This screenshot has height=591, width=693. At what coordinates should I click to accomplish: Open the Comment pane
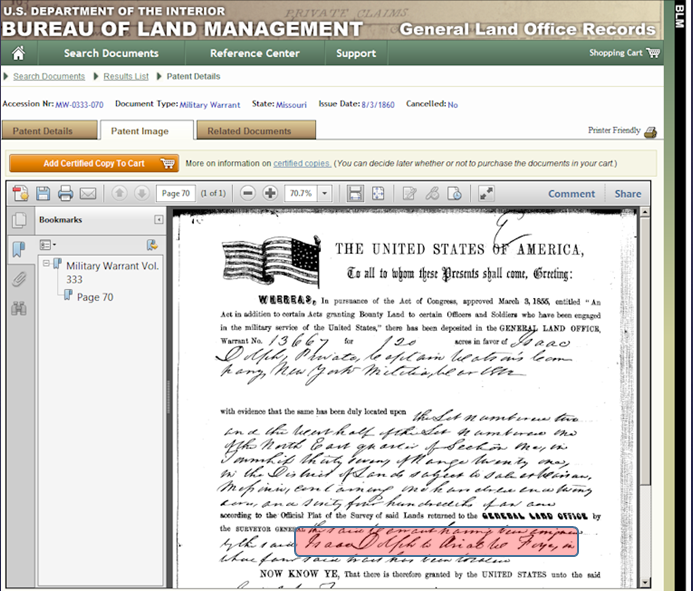tap(571, 194)
